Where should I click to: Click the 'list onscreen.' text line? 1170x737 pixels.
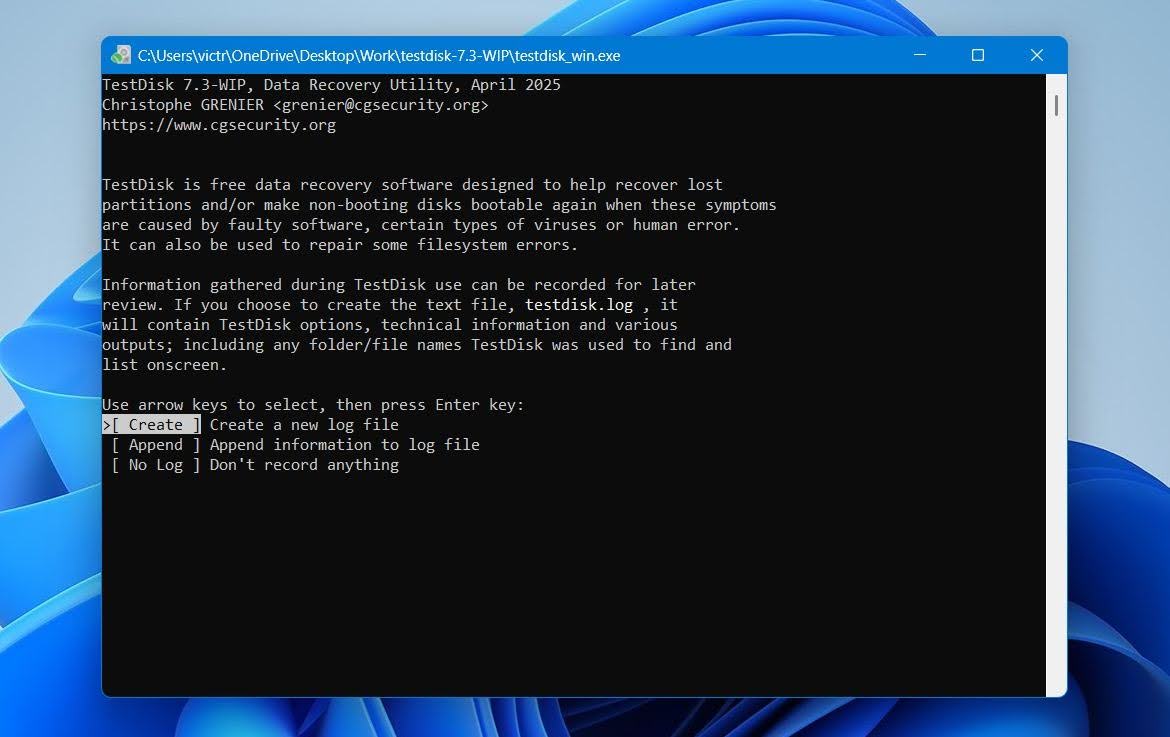click(x=164, y=365)
